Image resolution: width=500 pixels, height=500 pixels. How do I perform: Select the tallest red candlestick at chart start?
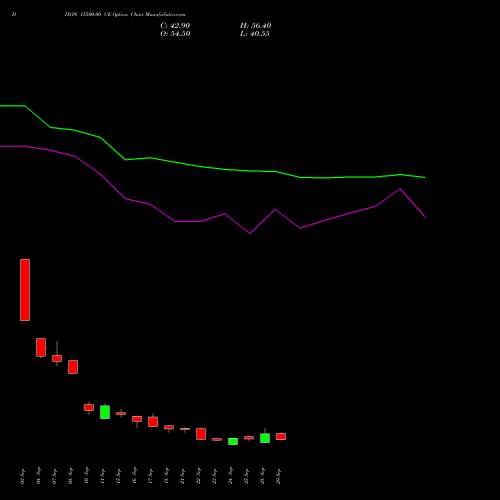(x=25, y=290)
